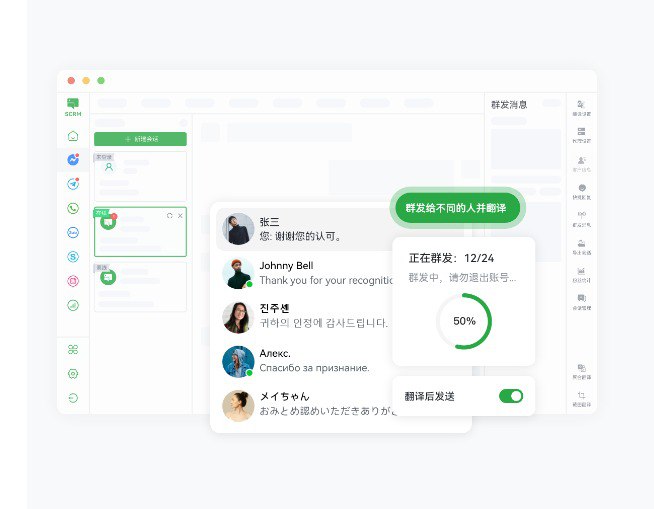Open the 群发消息 panel header

pos(510,104)
